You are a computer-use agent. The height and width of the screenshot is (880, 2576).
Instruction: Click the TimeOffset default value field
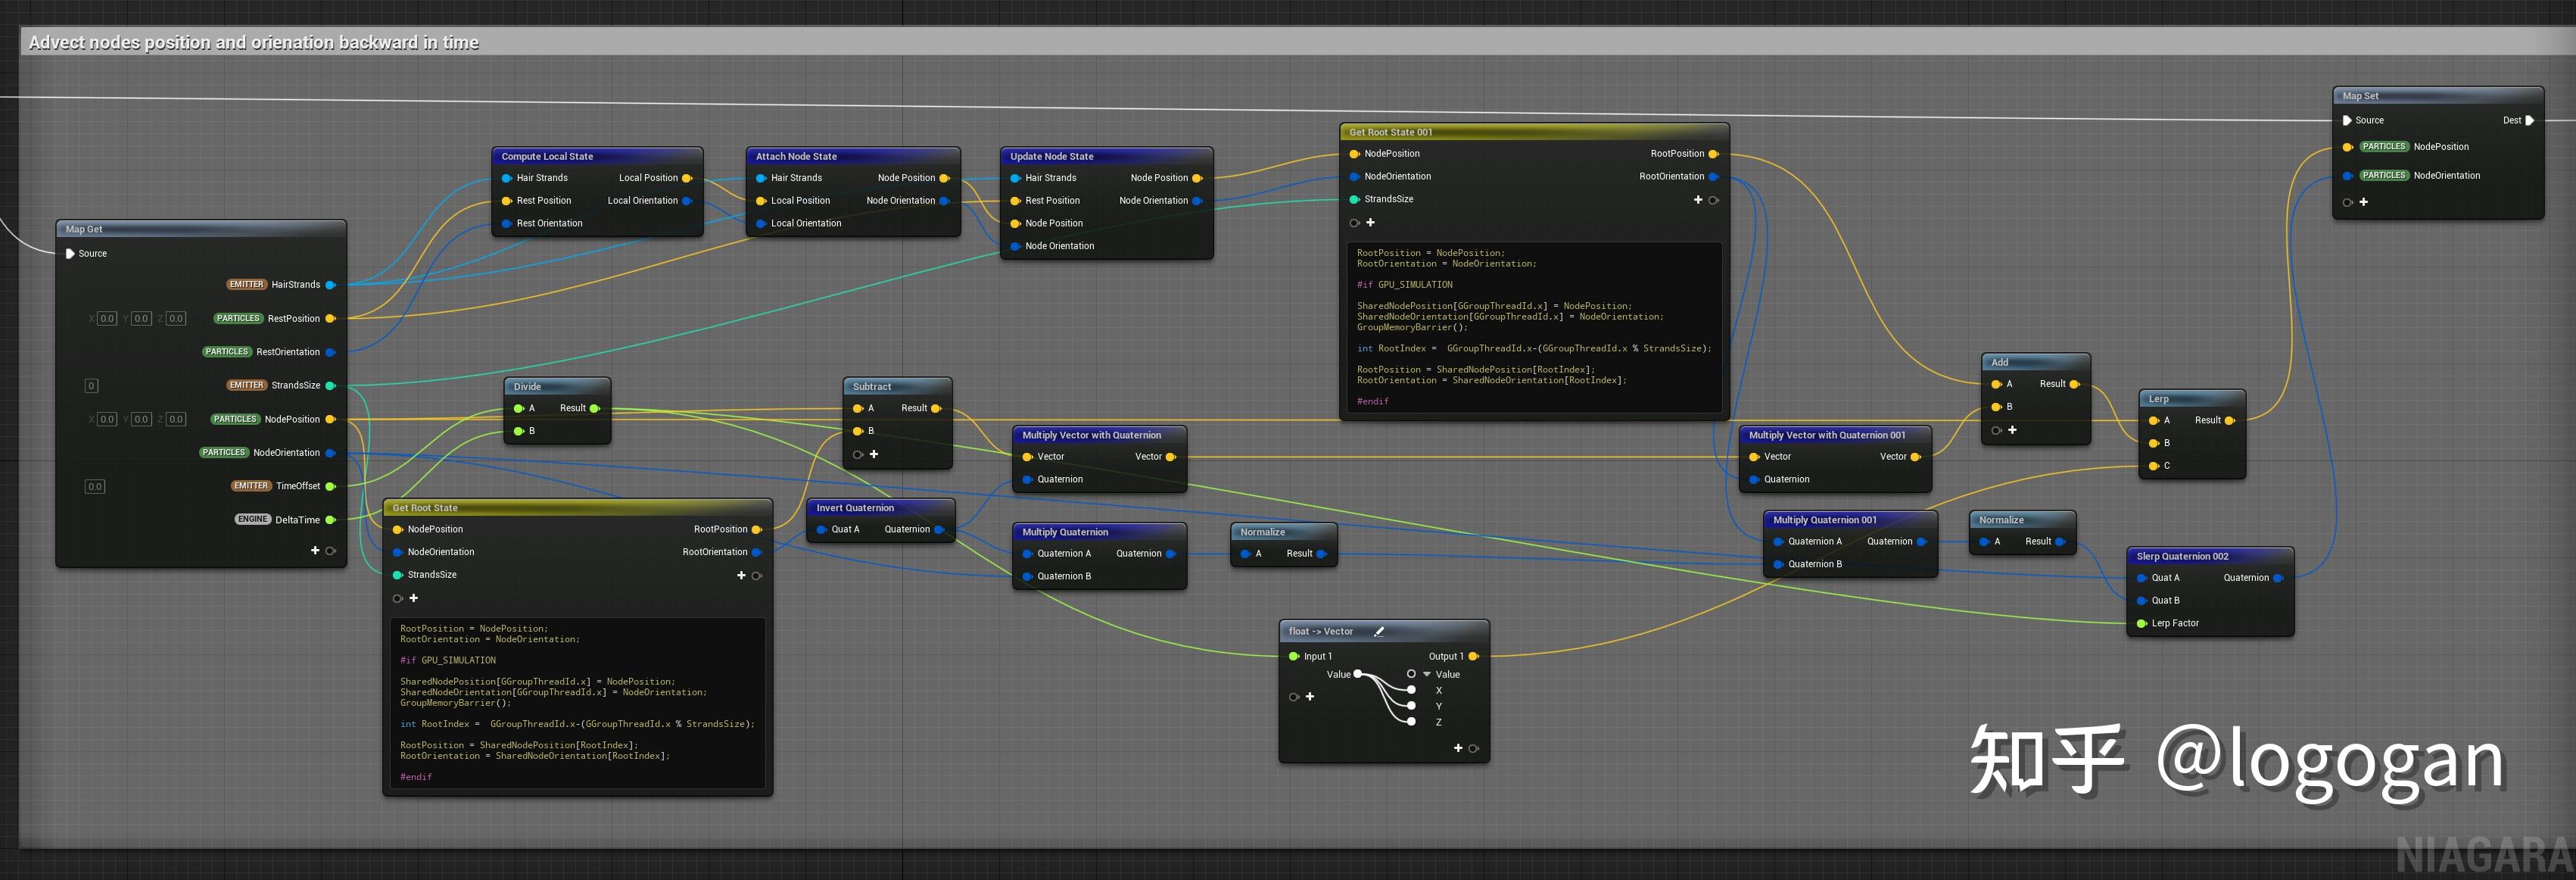pyautogui.click(x=94, y=487)
